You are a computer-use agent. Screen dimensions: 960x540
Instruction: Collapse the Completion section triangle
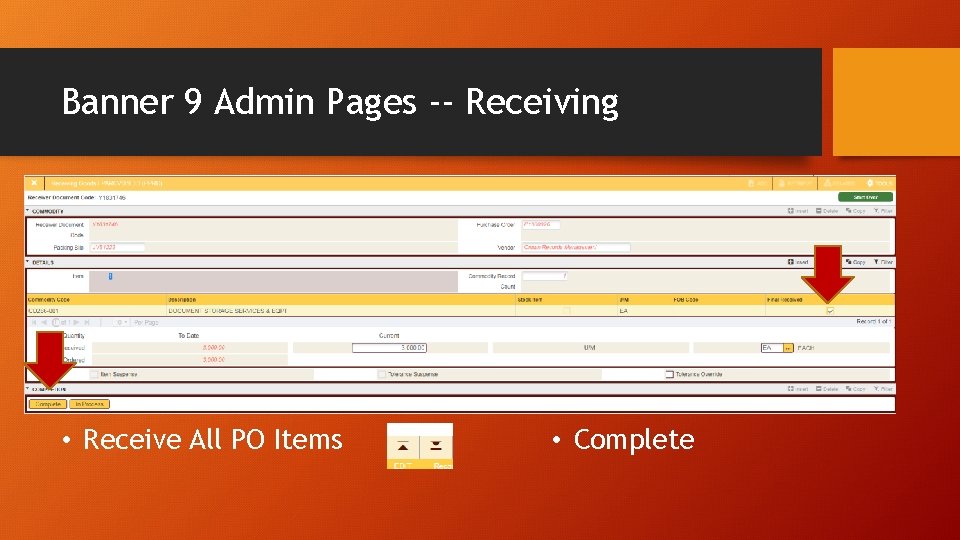28,388
